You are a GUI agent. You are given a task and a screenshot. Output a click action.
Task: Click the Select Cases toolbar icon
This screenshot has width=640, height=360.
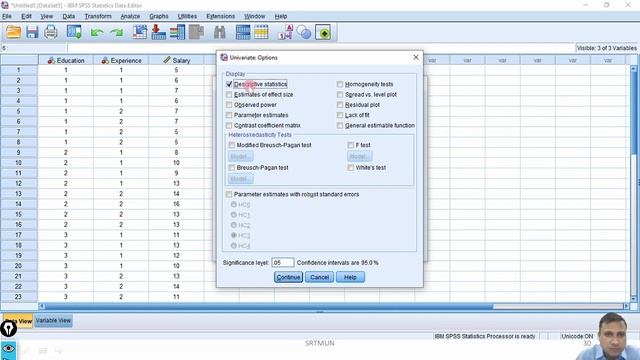click(x=262, y=32)
